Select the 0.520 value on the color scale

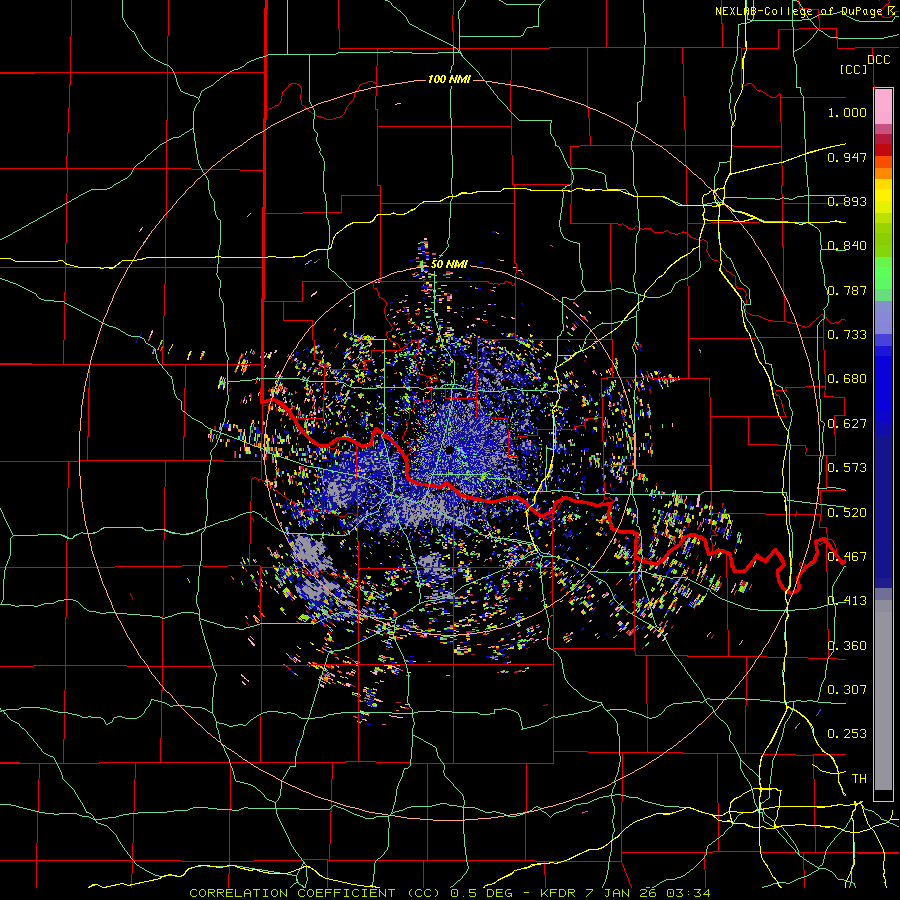847,513
